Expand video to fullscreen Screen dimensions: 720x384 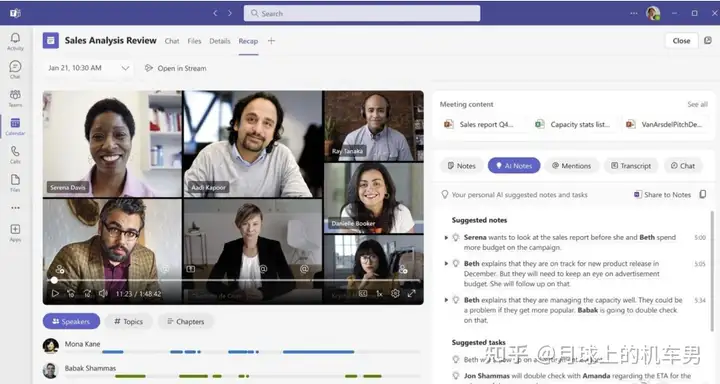412,294
